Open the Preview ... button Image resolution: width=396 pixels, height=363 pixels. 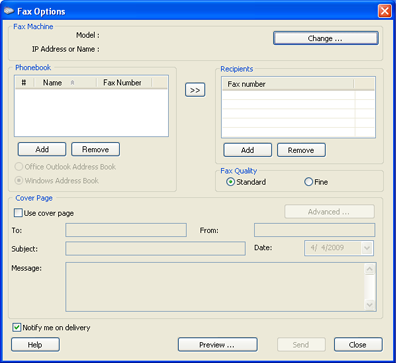click(218, 345)
